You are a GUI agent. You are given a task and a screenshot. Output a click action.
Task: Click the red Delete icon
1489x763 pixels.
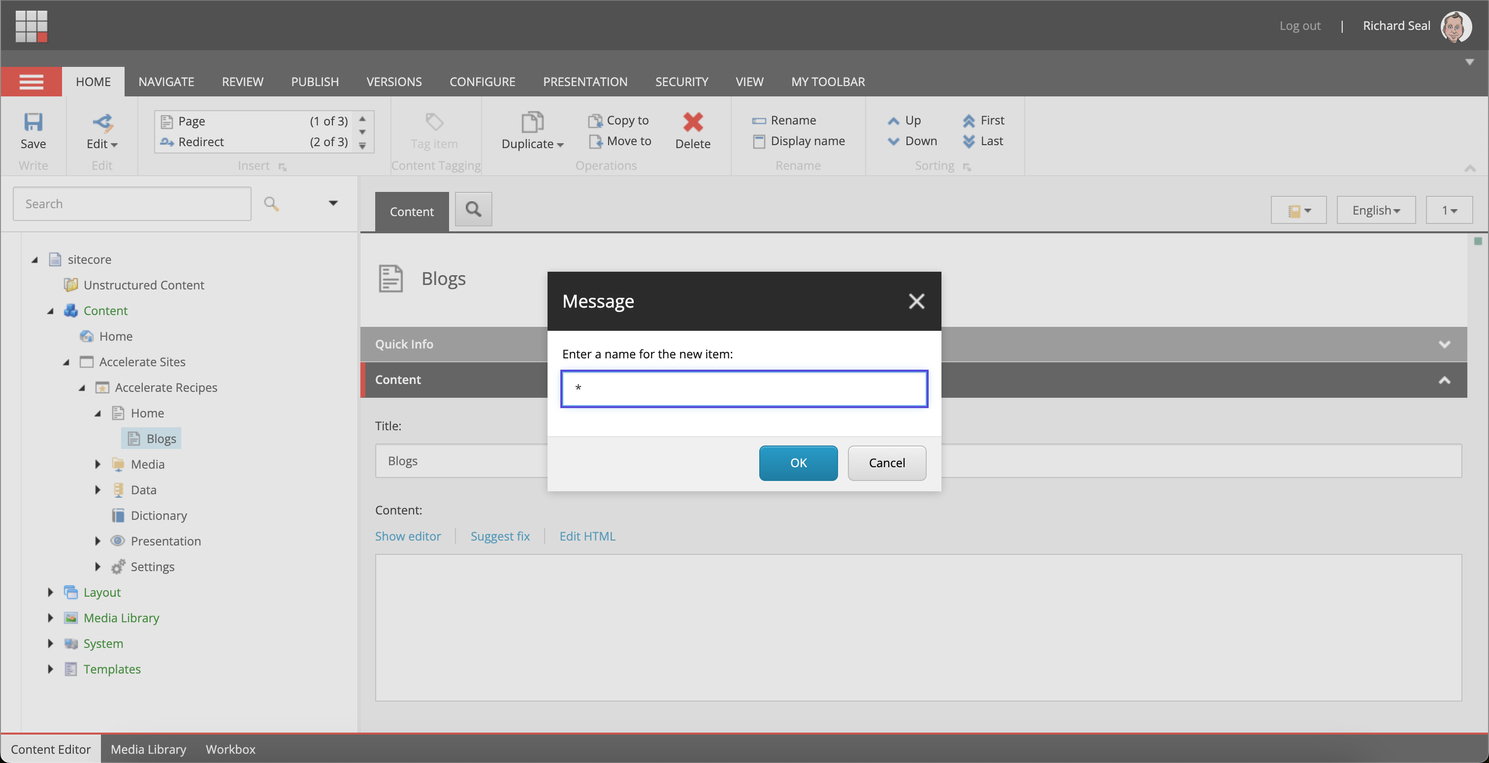click(x=692, y=123)
